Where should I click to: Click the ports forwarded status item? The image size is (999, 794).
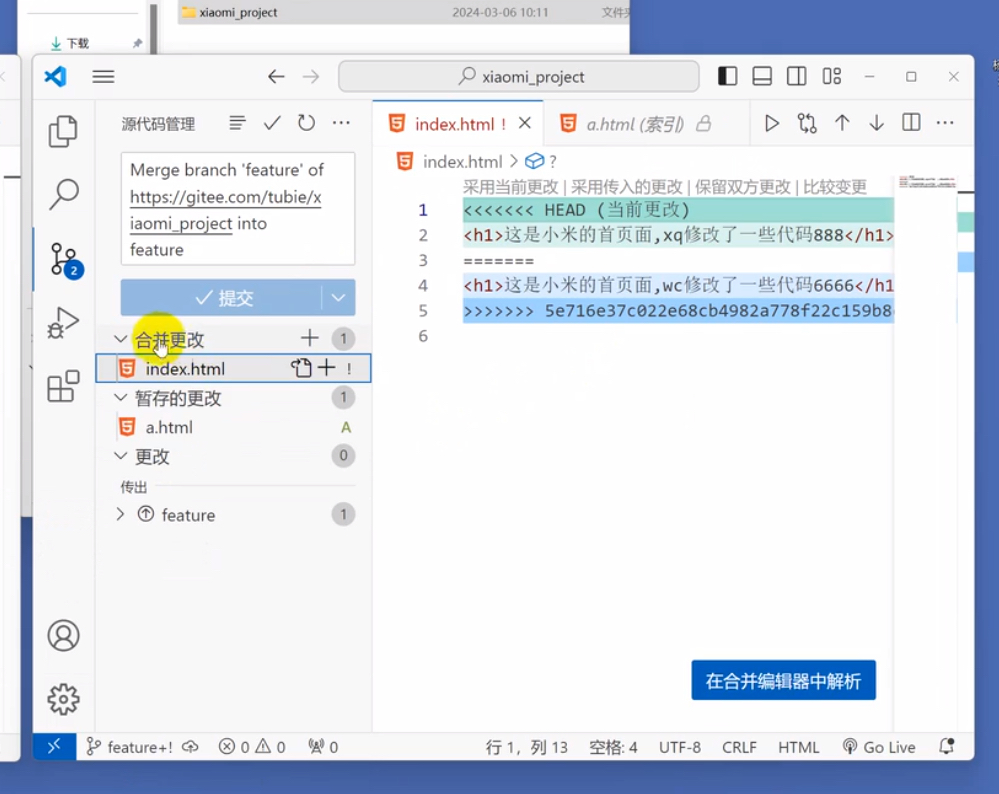click(323, 747)
